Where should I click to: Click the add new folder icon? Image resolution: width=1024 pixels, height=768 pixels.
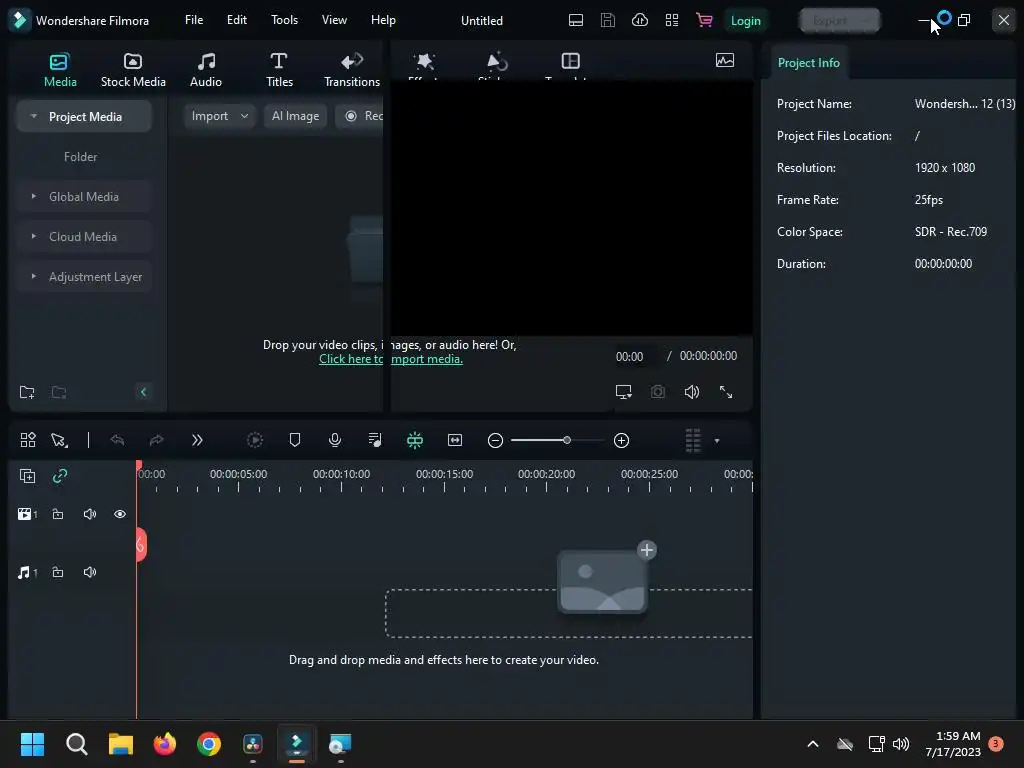click(x=27, y=392)
